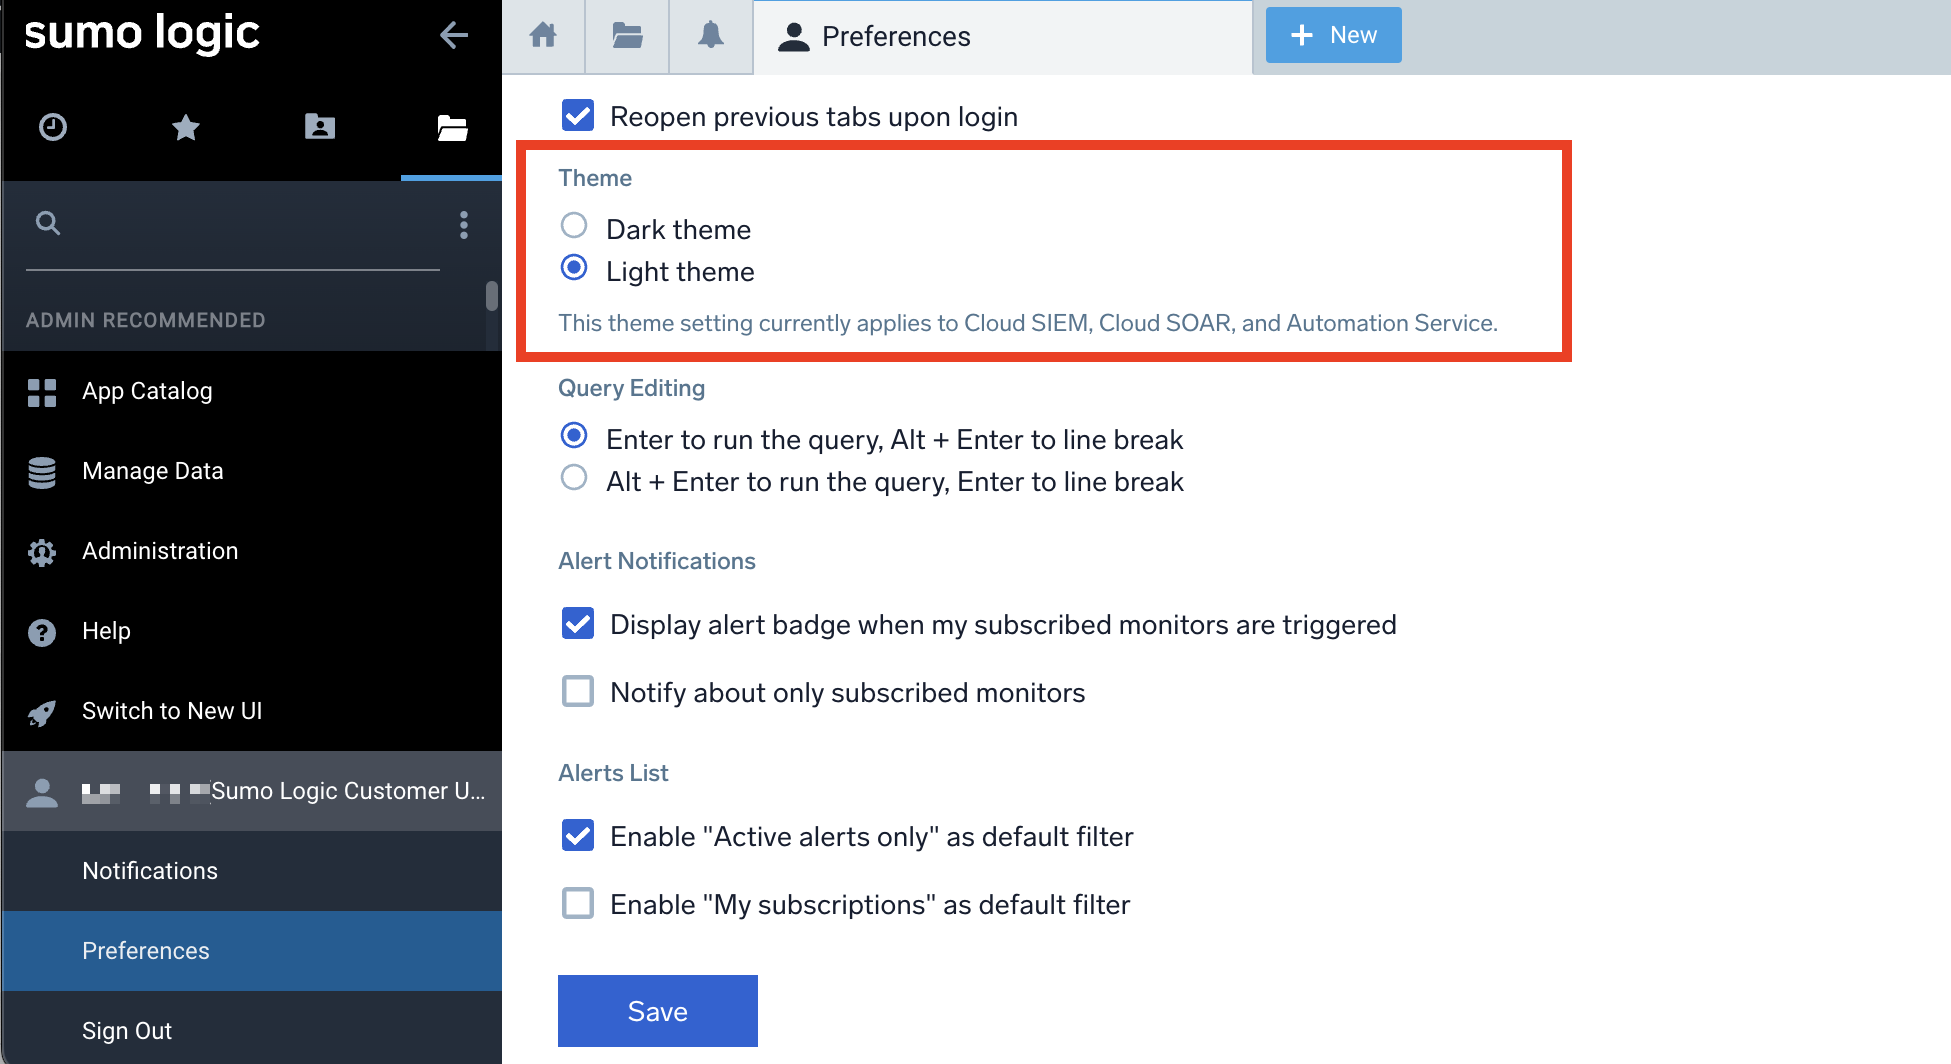The height and width of the screenshot is (1064, 1951).
Task: Open the App Catalog
Action: pyautogui.click(x=147, y=390)
